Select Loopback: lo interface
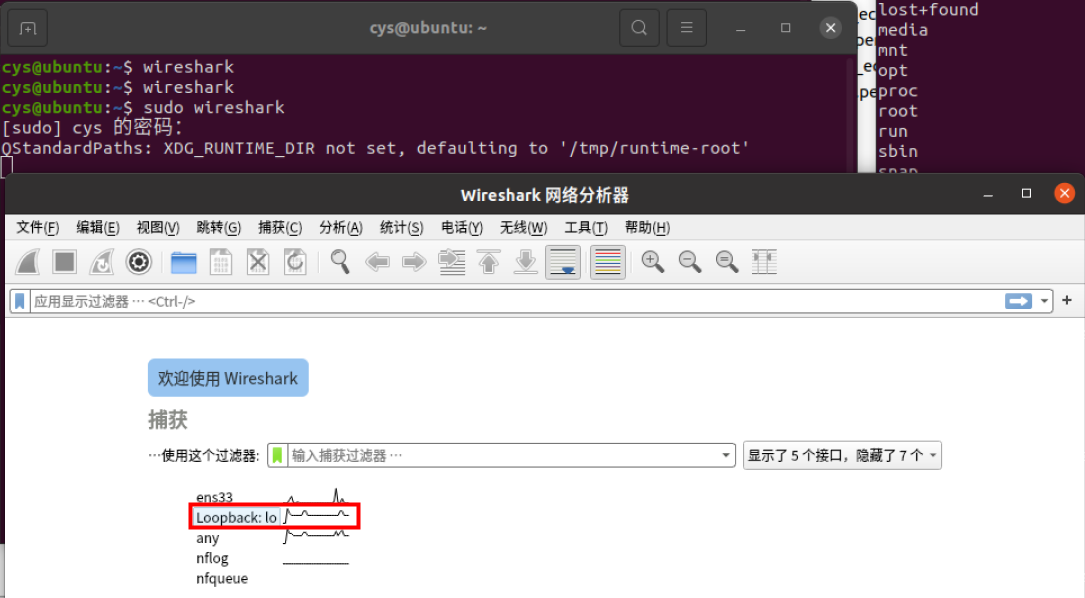 pyautogui.click(x=236, y=517)
